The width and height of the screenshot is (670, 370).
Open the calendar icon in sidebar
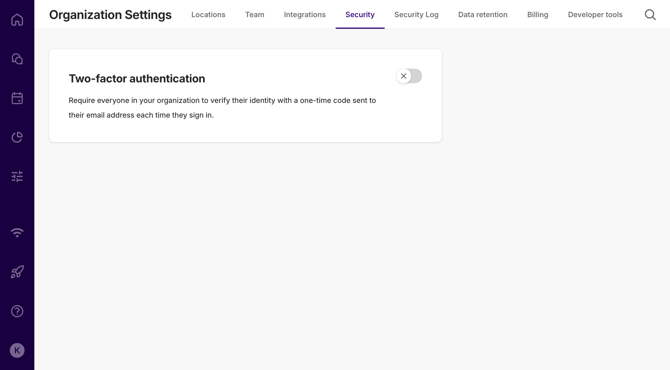click(17, 98)
